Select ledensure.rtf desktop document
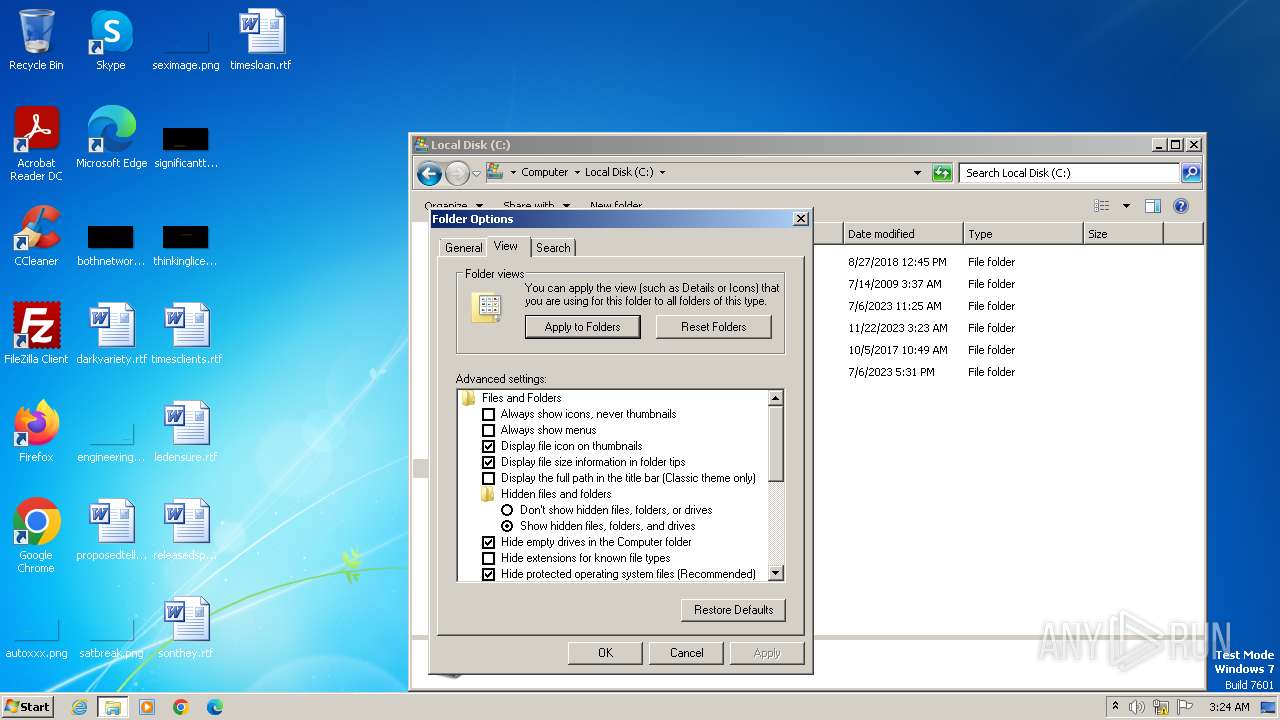The width and height of the screenshot is (1280, 720). 186,432
